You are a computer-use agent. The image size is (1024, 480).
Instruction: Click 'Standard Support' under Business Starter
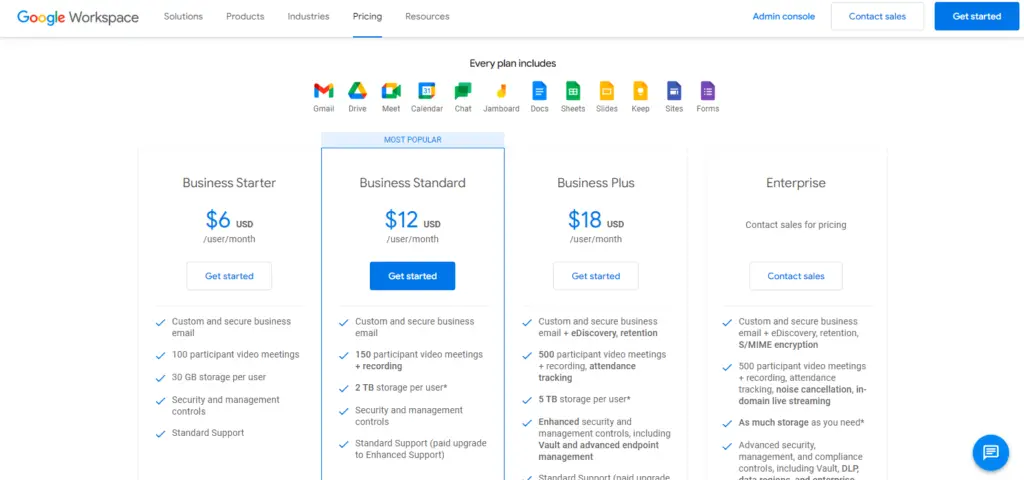(208, 432)
